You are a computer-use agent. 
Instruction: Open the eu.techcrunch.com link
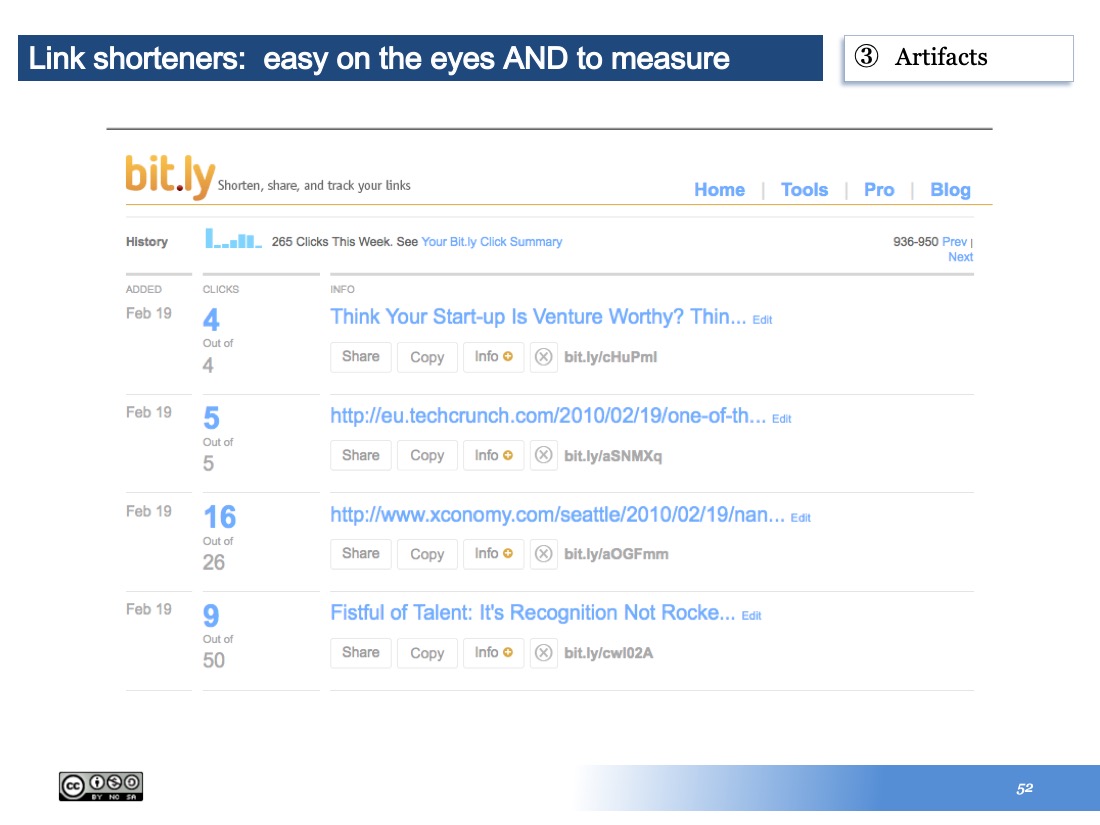coord(548,416)
